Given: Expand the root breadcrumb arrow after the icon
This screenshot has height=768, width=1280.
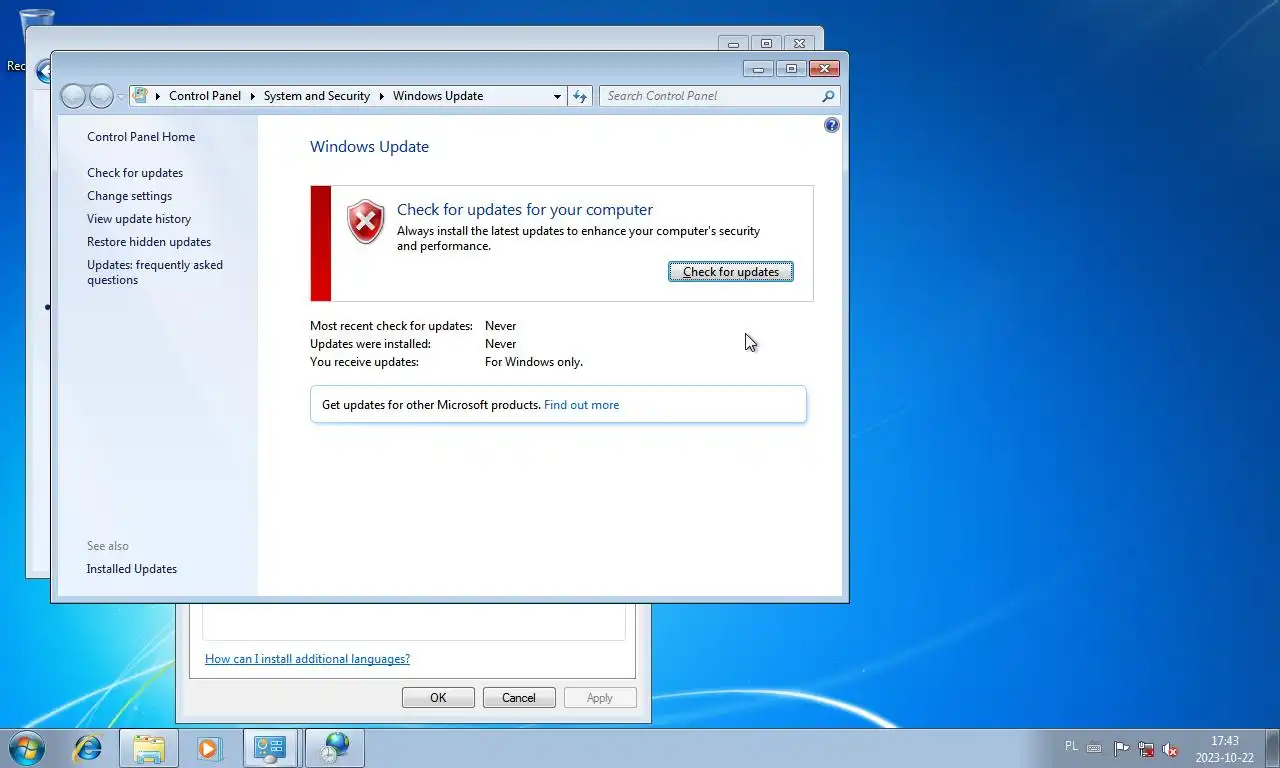Looking at the screenshot, I should coord(158,96).
